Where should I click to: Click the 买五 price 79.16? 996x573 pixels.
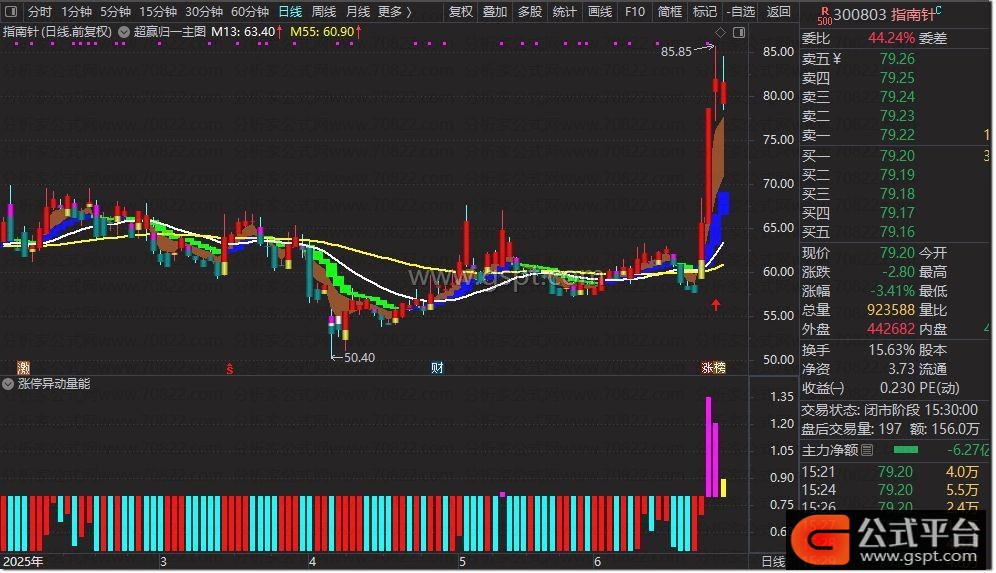click(897, 232)
